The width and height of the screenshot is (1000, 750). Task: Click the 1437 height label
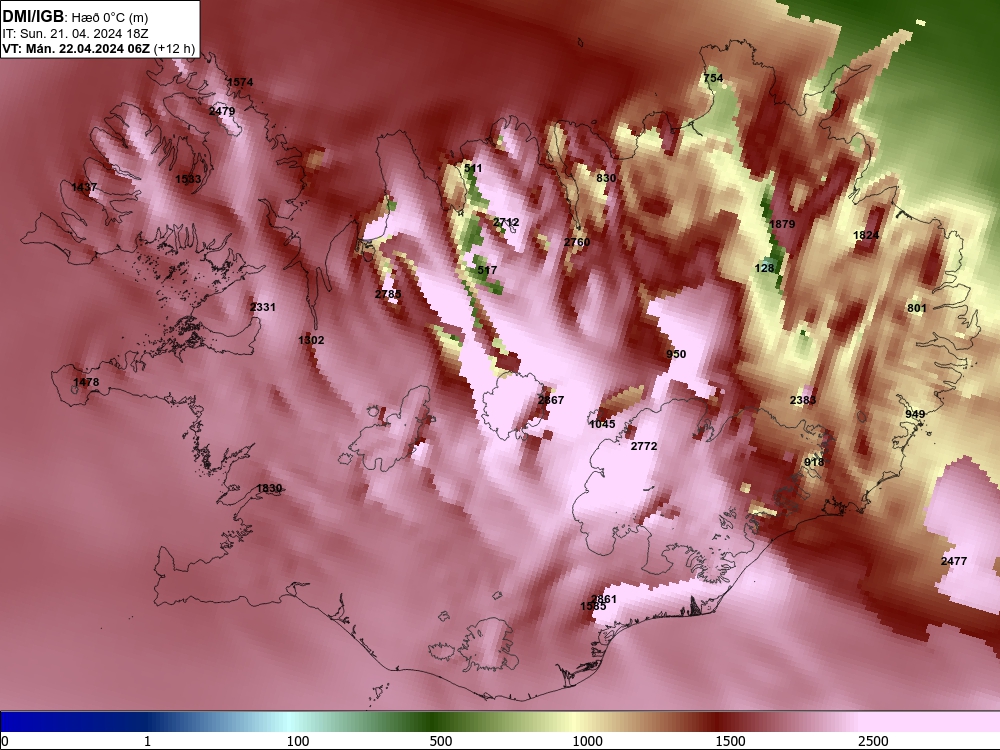click(84, 187)
